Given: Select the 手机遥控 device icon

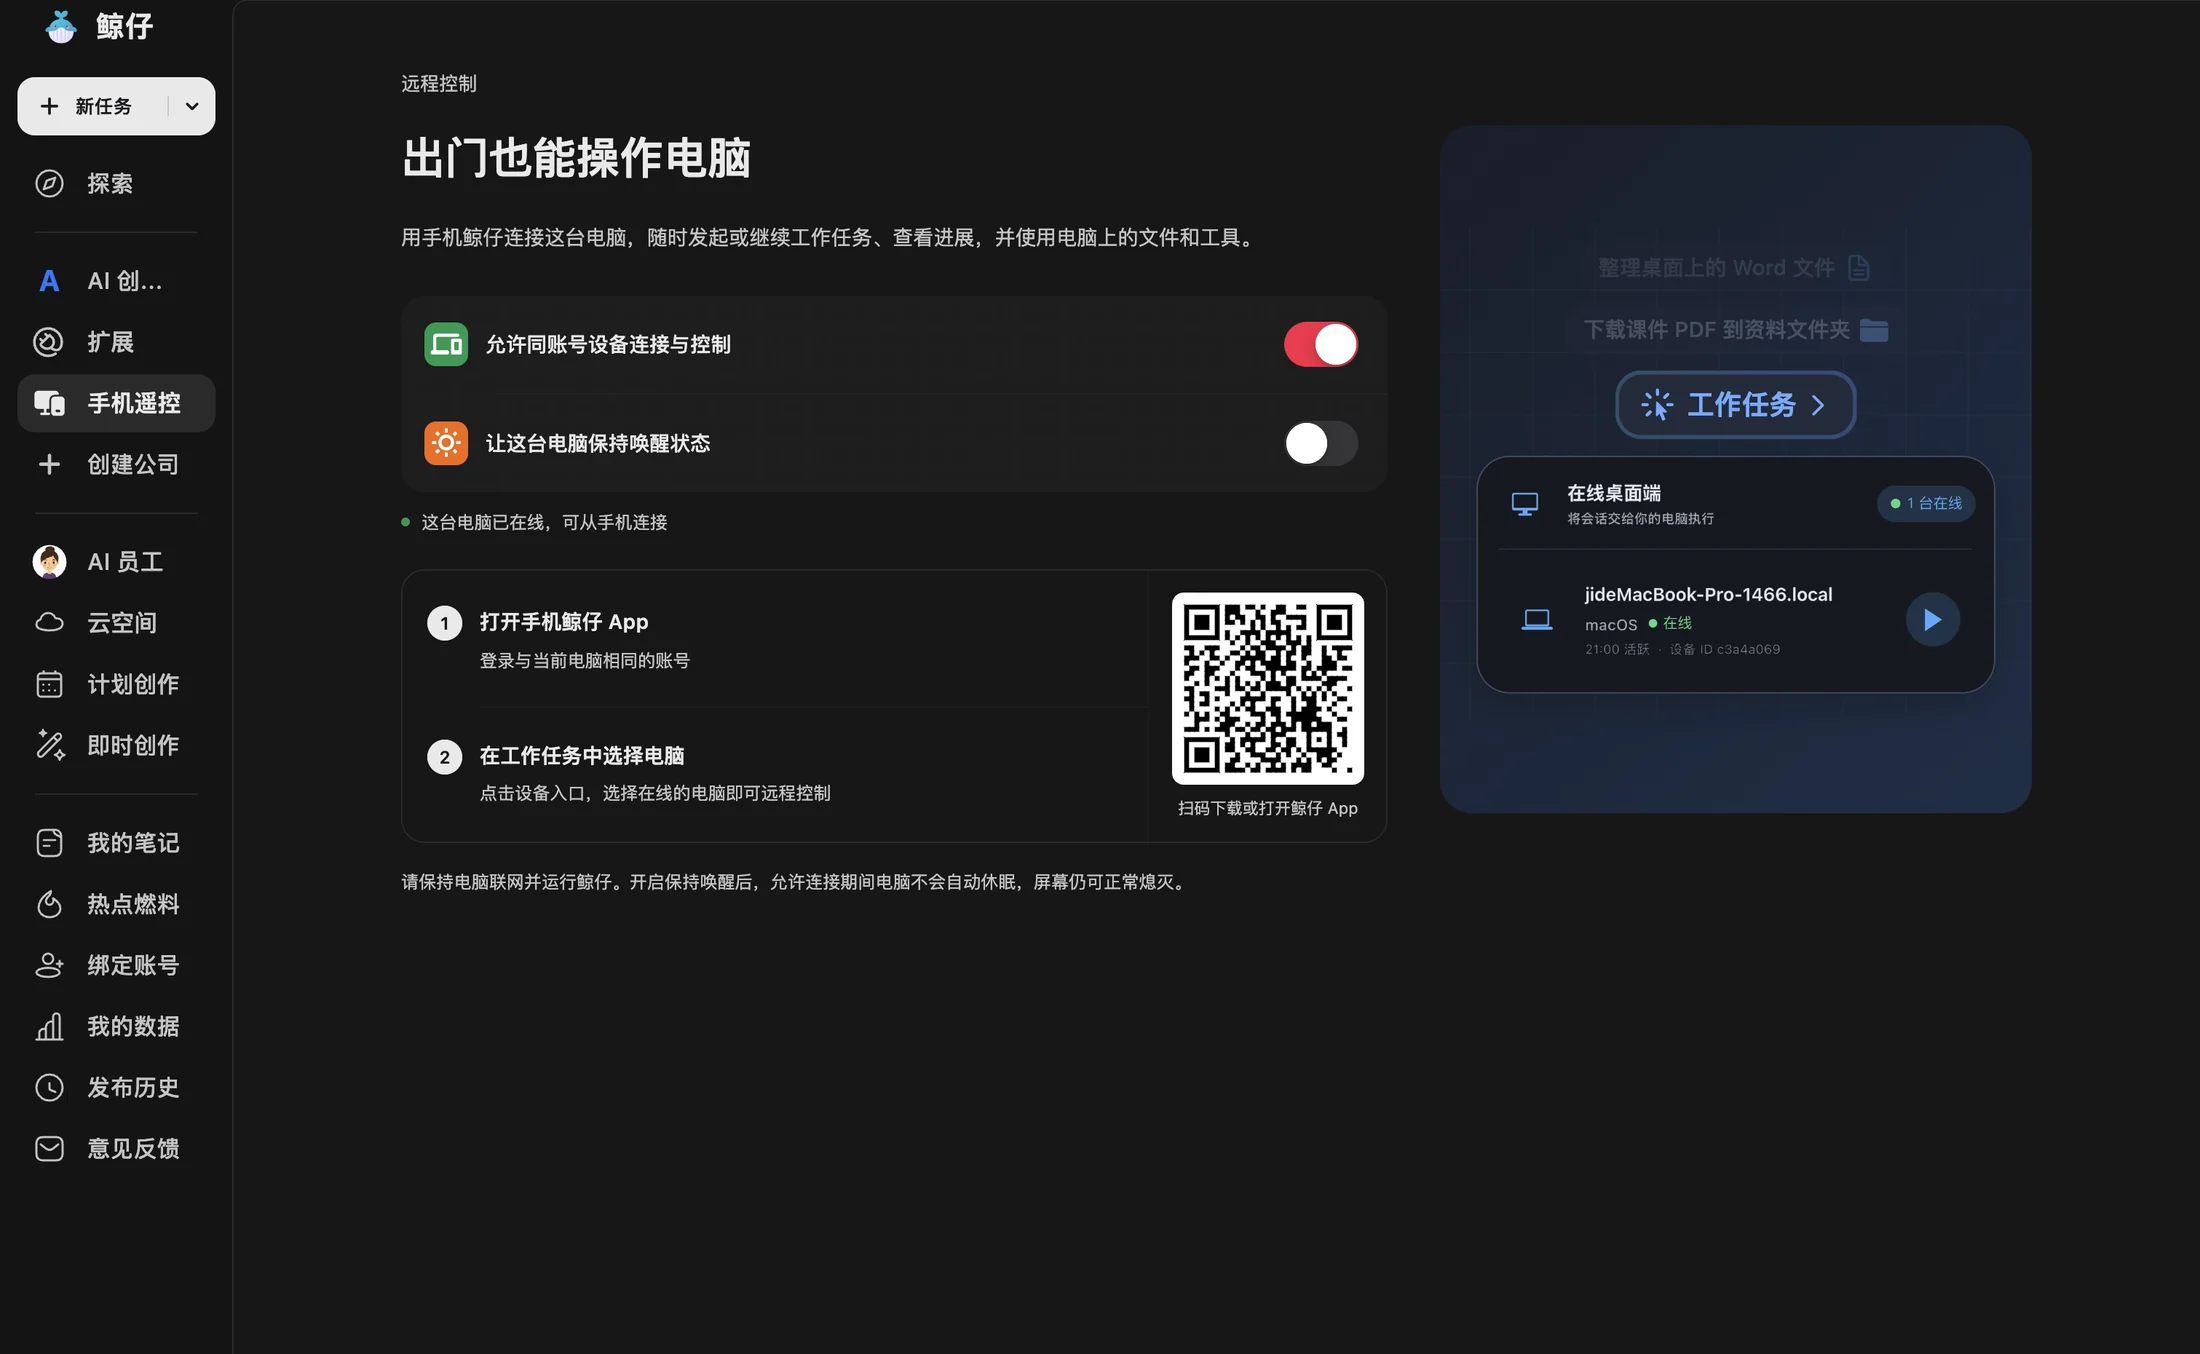Looking at the screenshot, I should 49,403.
